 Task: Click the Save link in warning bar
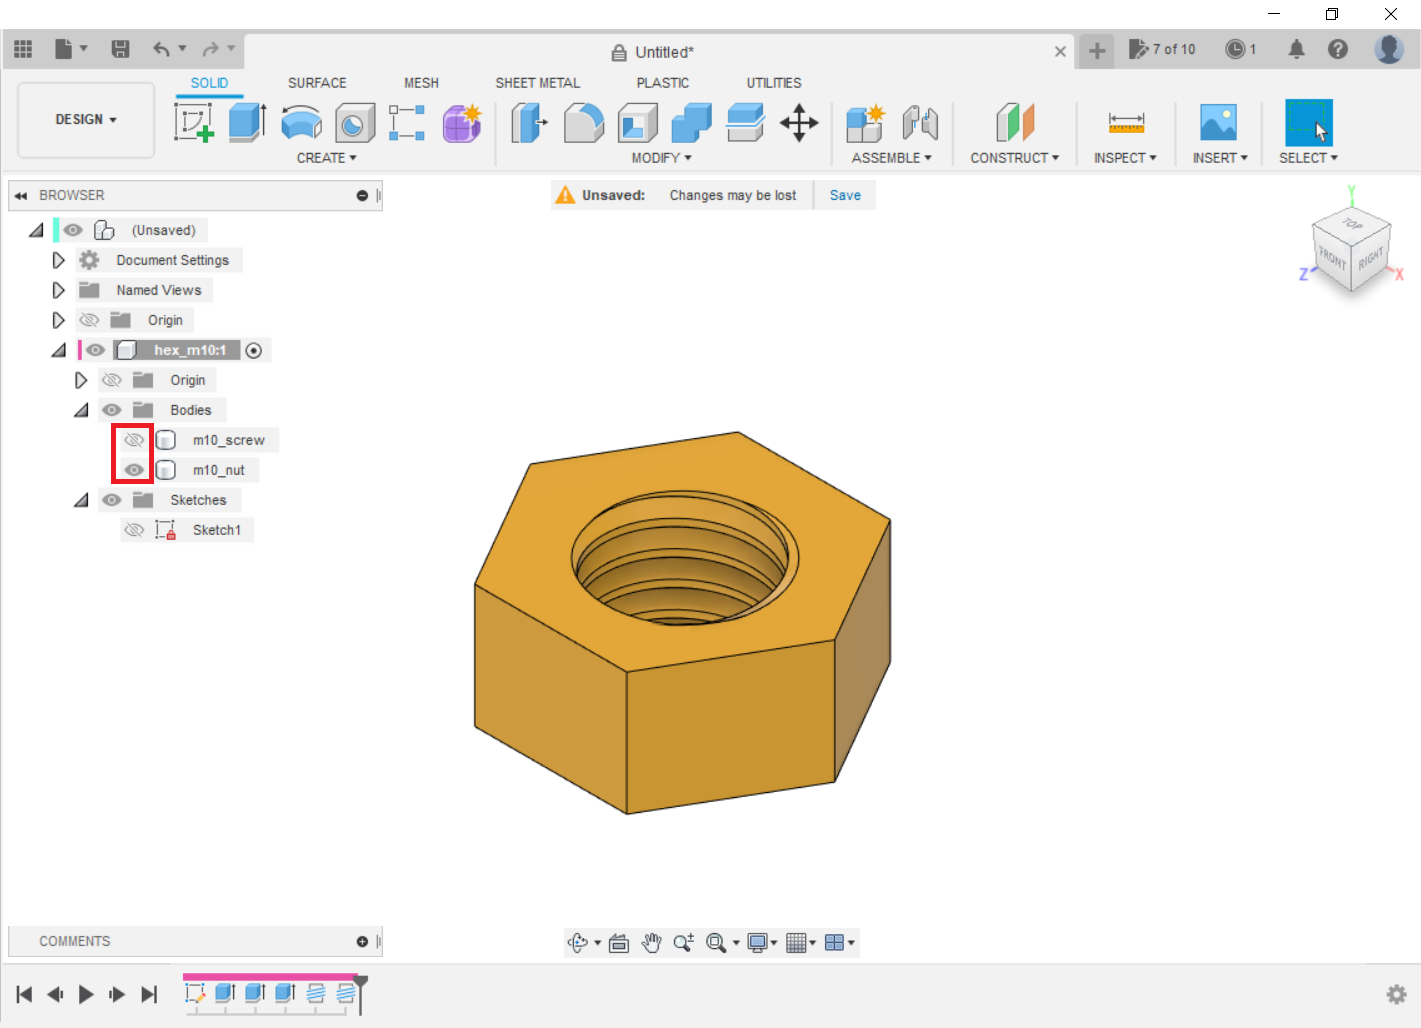(845, 195)
